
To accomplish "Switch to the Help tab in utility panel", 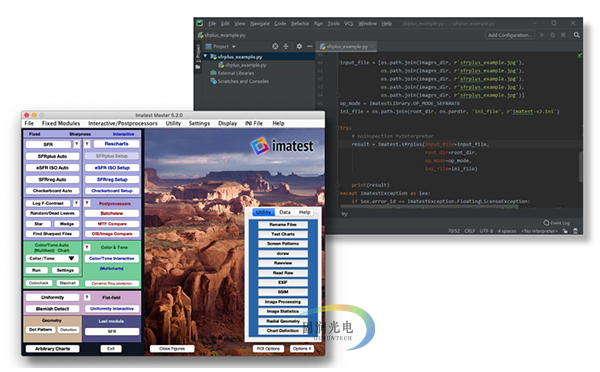I will click(x=305, y=212).
